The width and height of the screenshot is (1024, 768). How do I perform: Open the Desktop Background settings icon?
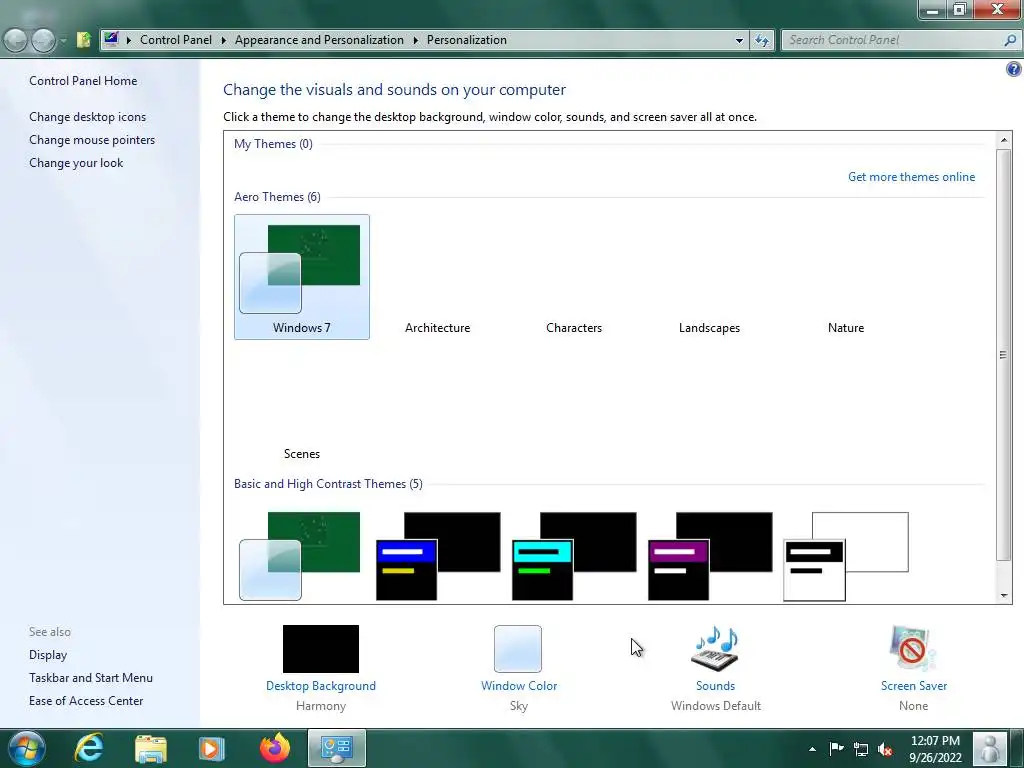tap(321, 648)
